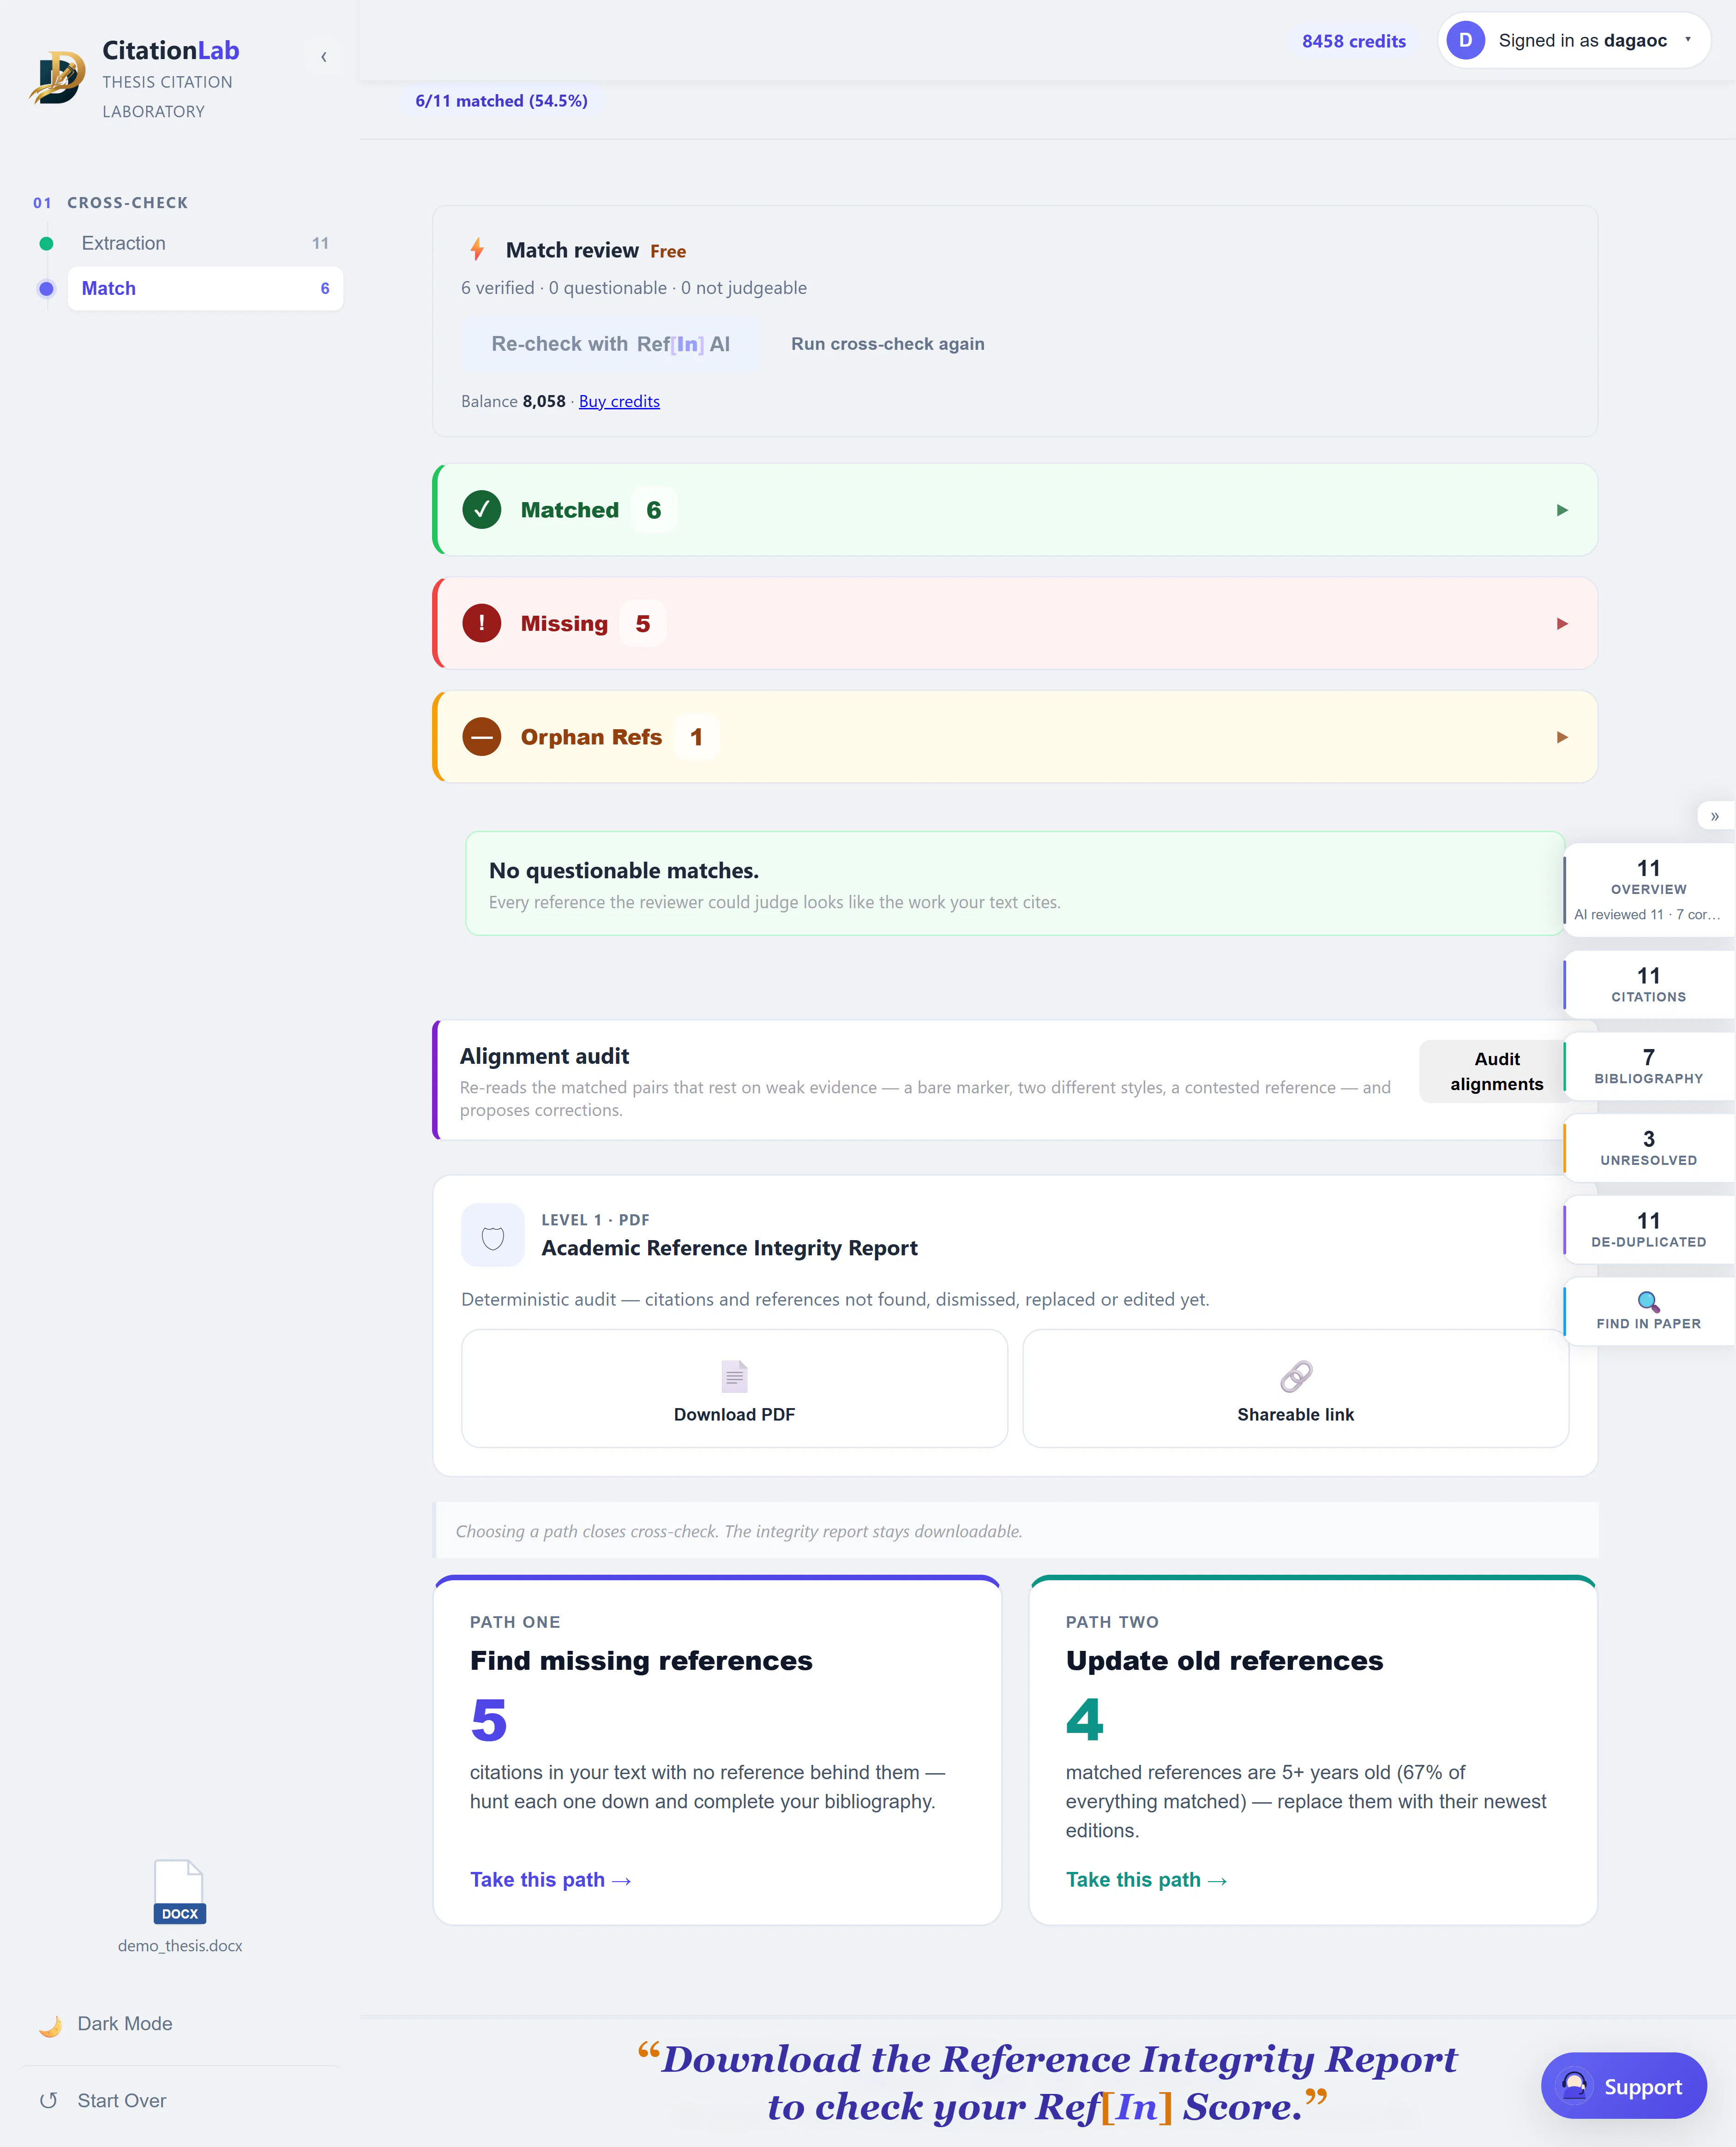Click the red exclamation Missing icon
The image size is (1736, 2147).
pos(482,623)
